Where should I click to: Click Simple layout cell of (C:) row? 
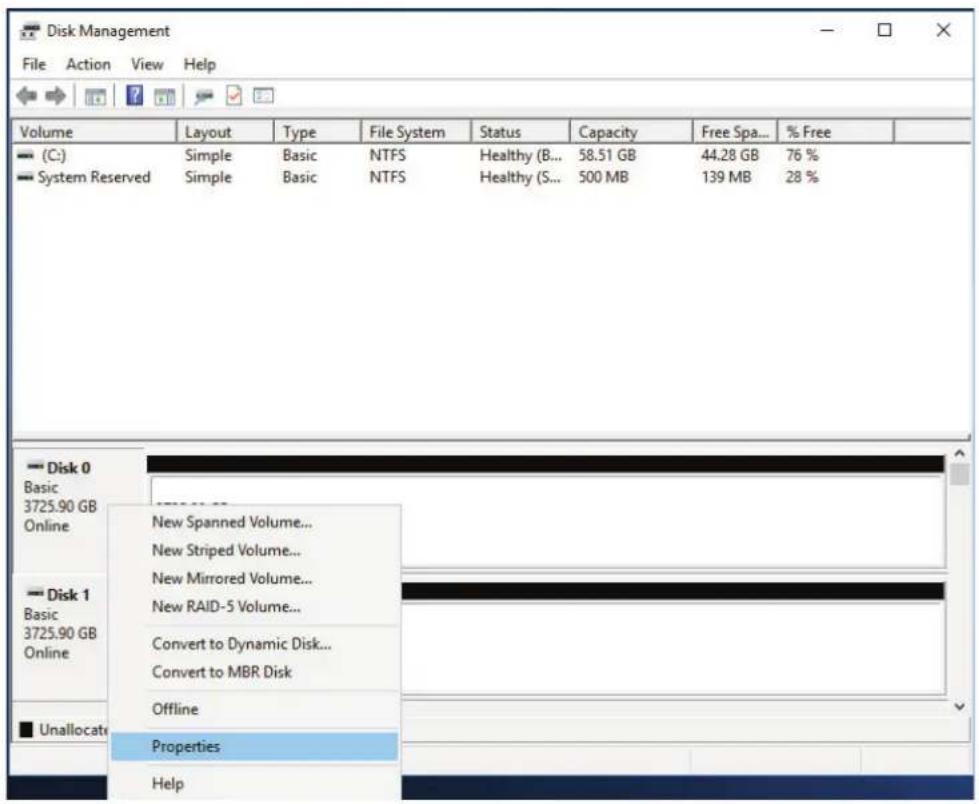point(208,155)
